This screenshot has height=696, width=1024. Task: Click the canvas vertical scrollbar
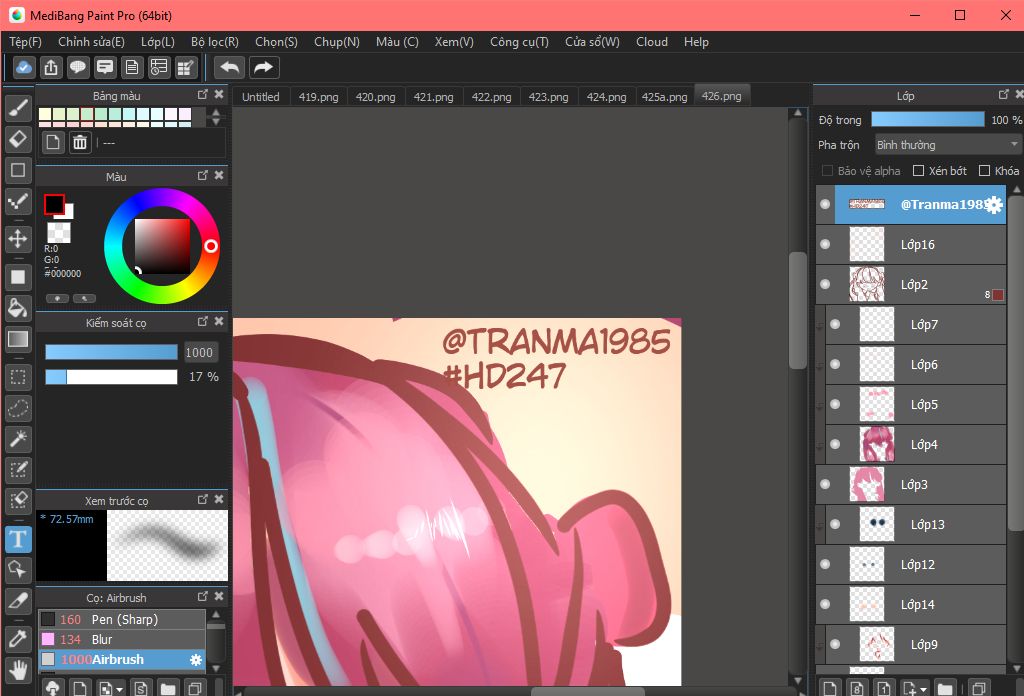(797, 311)
